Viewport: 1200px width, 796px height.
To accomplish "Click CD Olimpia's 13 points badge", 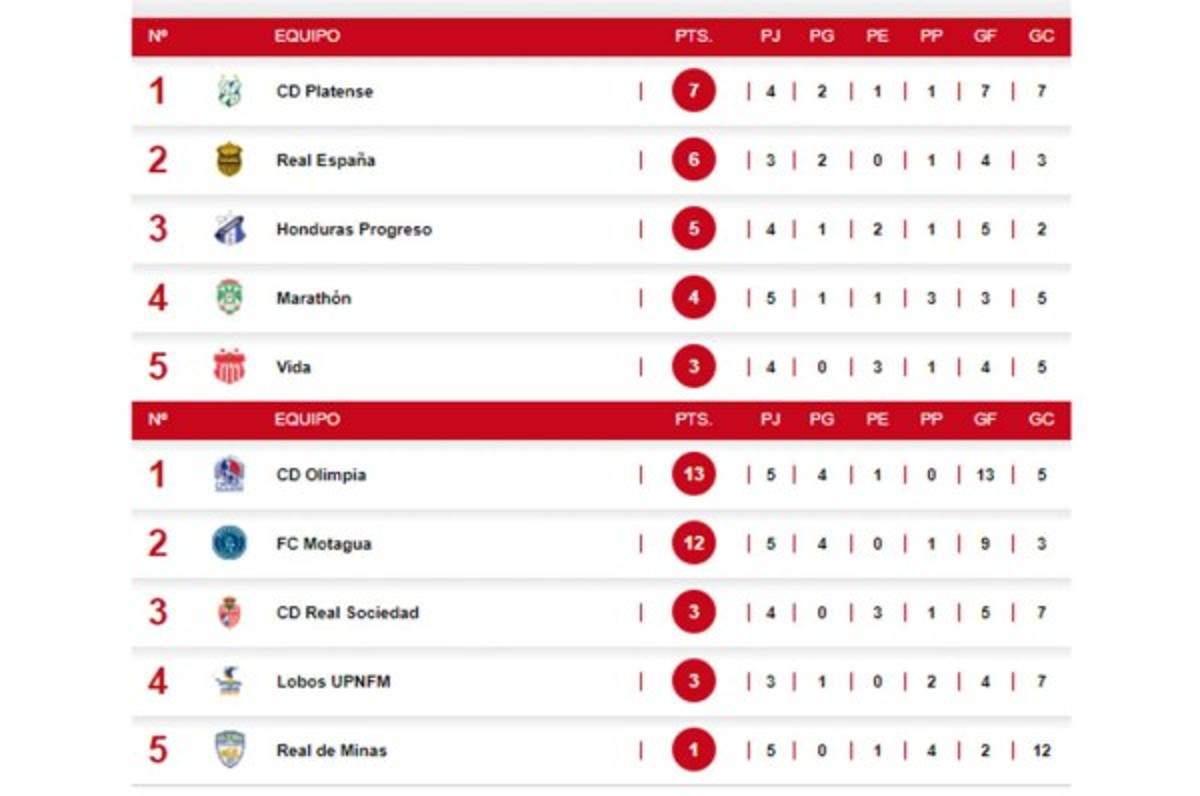I will (x=694, y=474).
